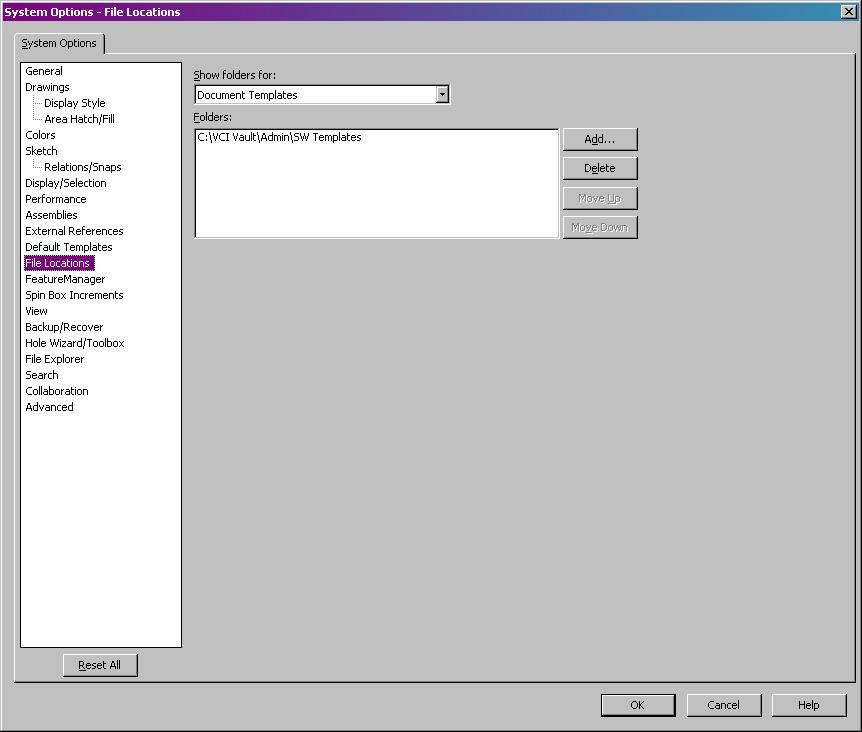Open the Search options page
862x732 pixels.
pyautogui.click(x=42, y=375)
